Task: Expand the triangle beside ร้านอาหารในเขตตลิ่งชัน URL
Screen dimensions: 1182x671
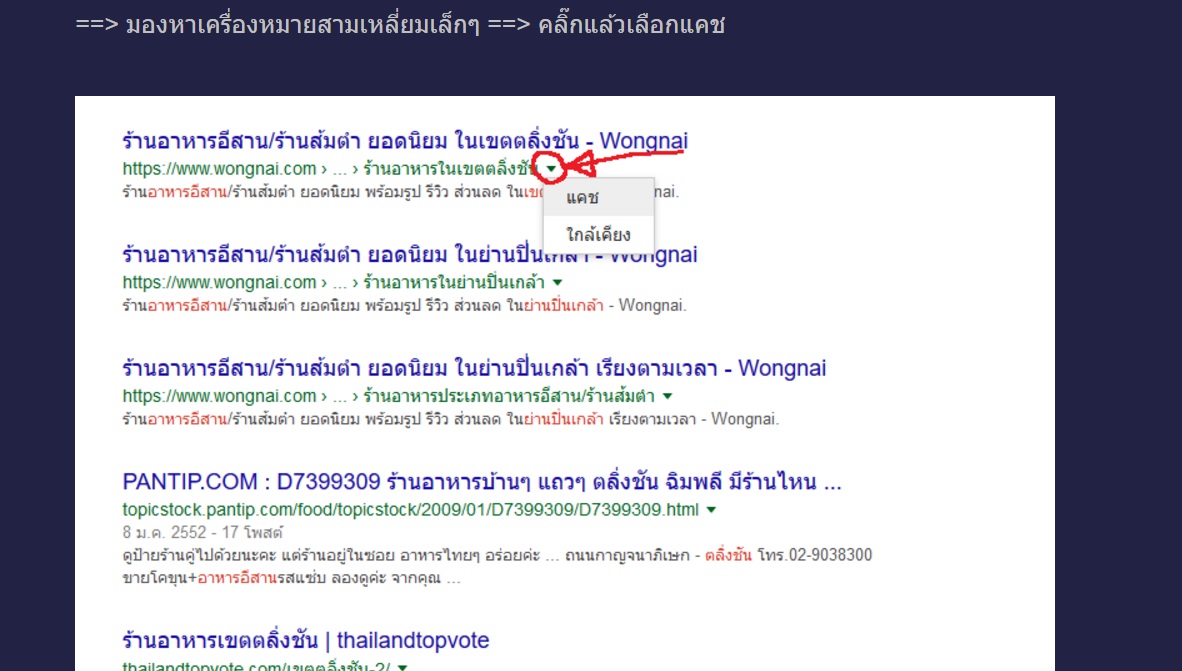Action: 552,169
